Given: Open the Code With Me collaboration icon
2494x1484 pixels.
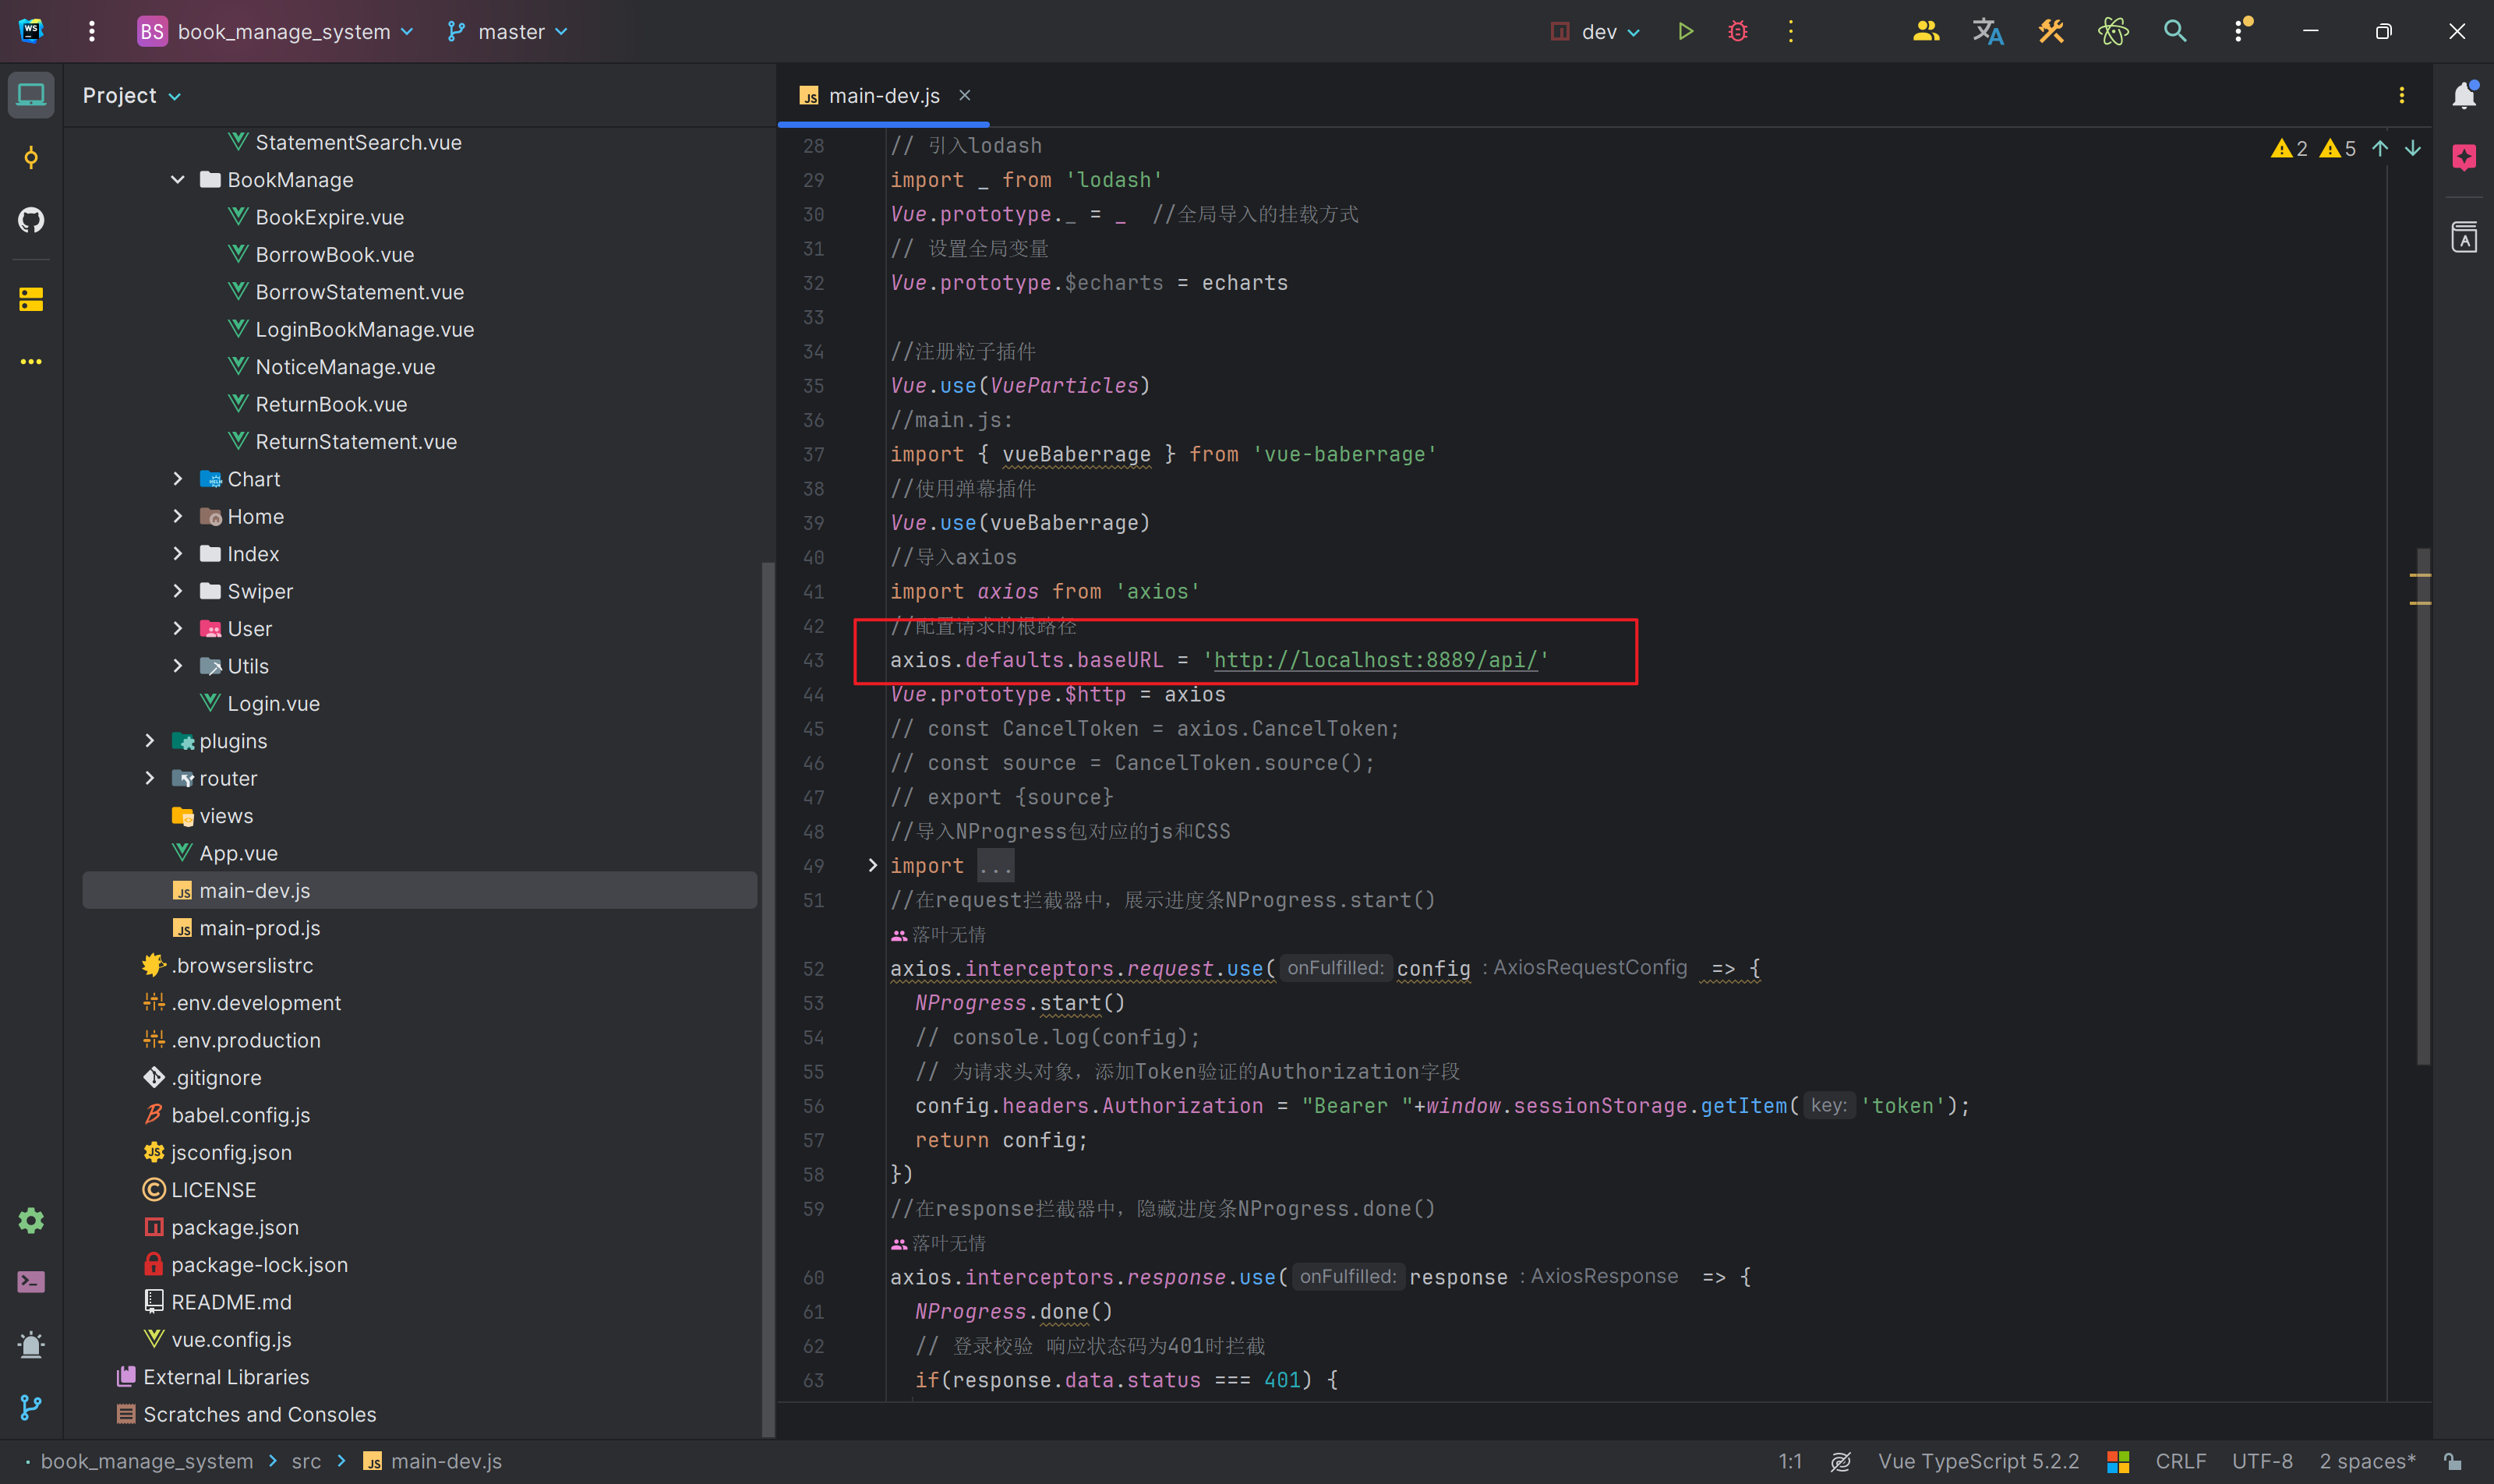Looking at the screenshot, I should 1926,31.
